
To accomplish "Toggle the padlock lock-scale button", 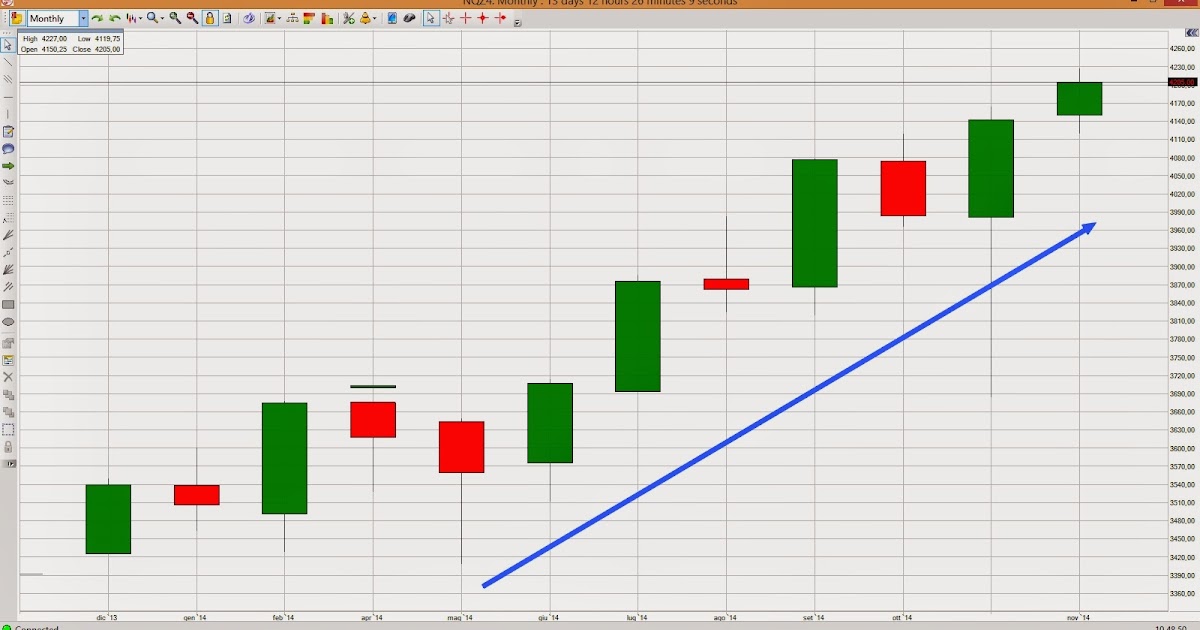I will tap(210, 18).
